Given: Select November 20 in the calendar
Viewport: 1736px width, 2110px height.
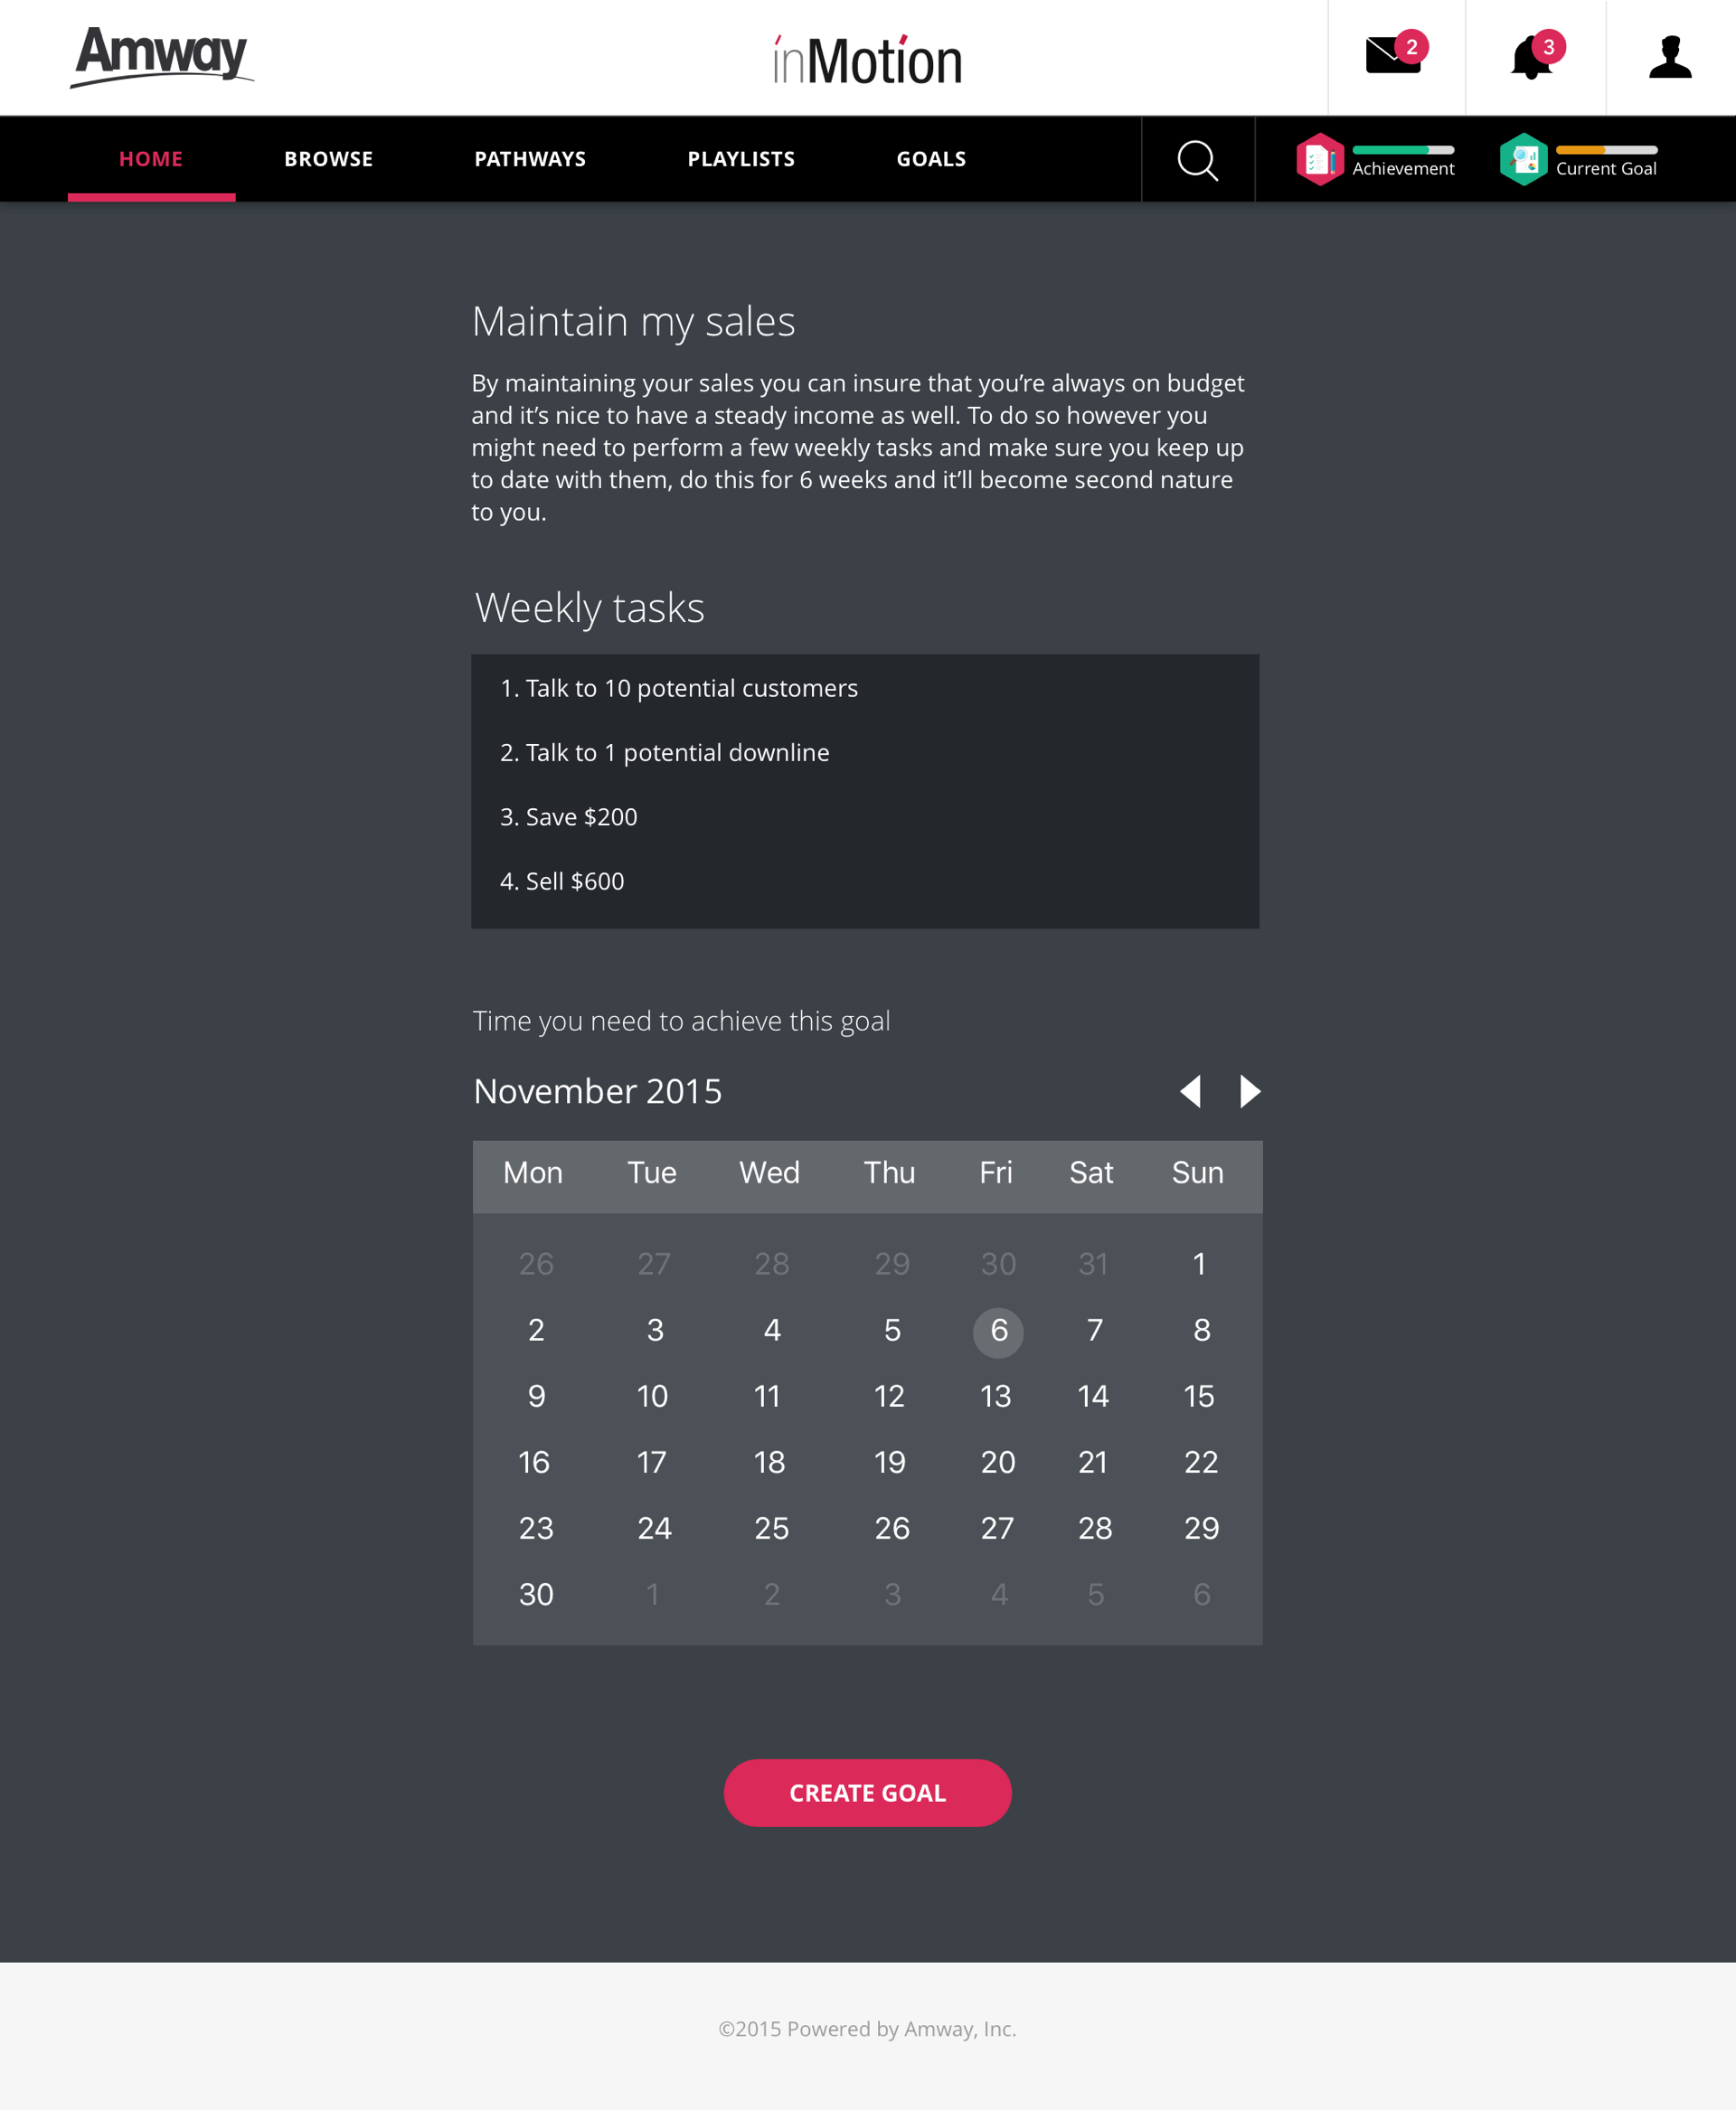Looking at the screenshot, I should point(998,1462).
